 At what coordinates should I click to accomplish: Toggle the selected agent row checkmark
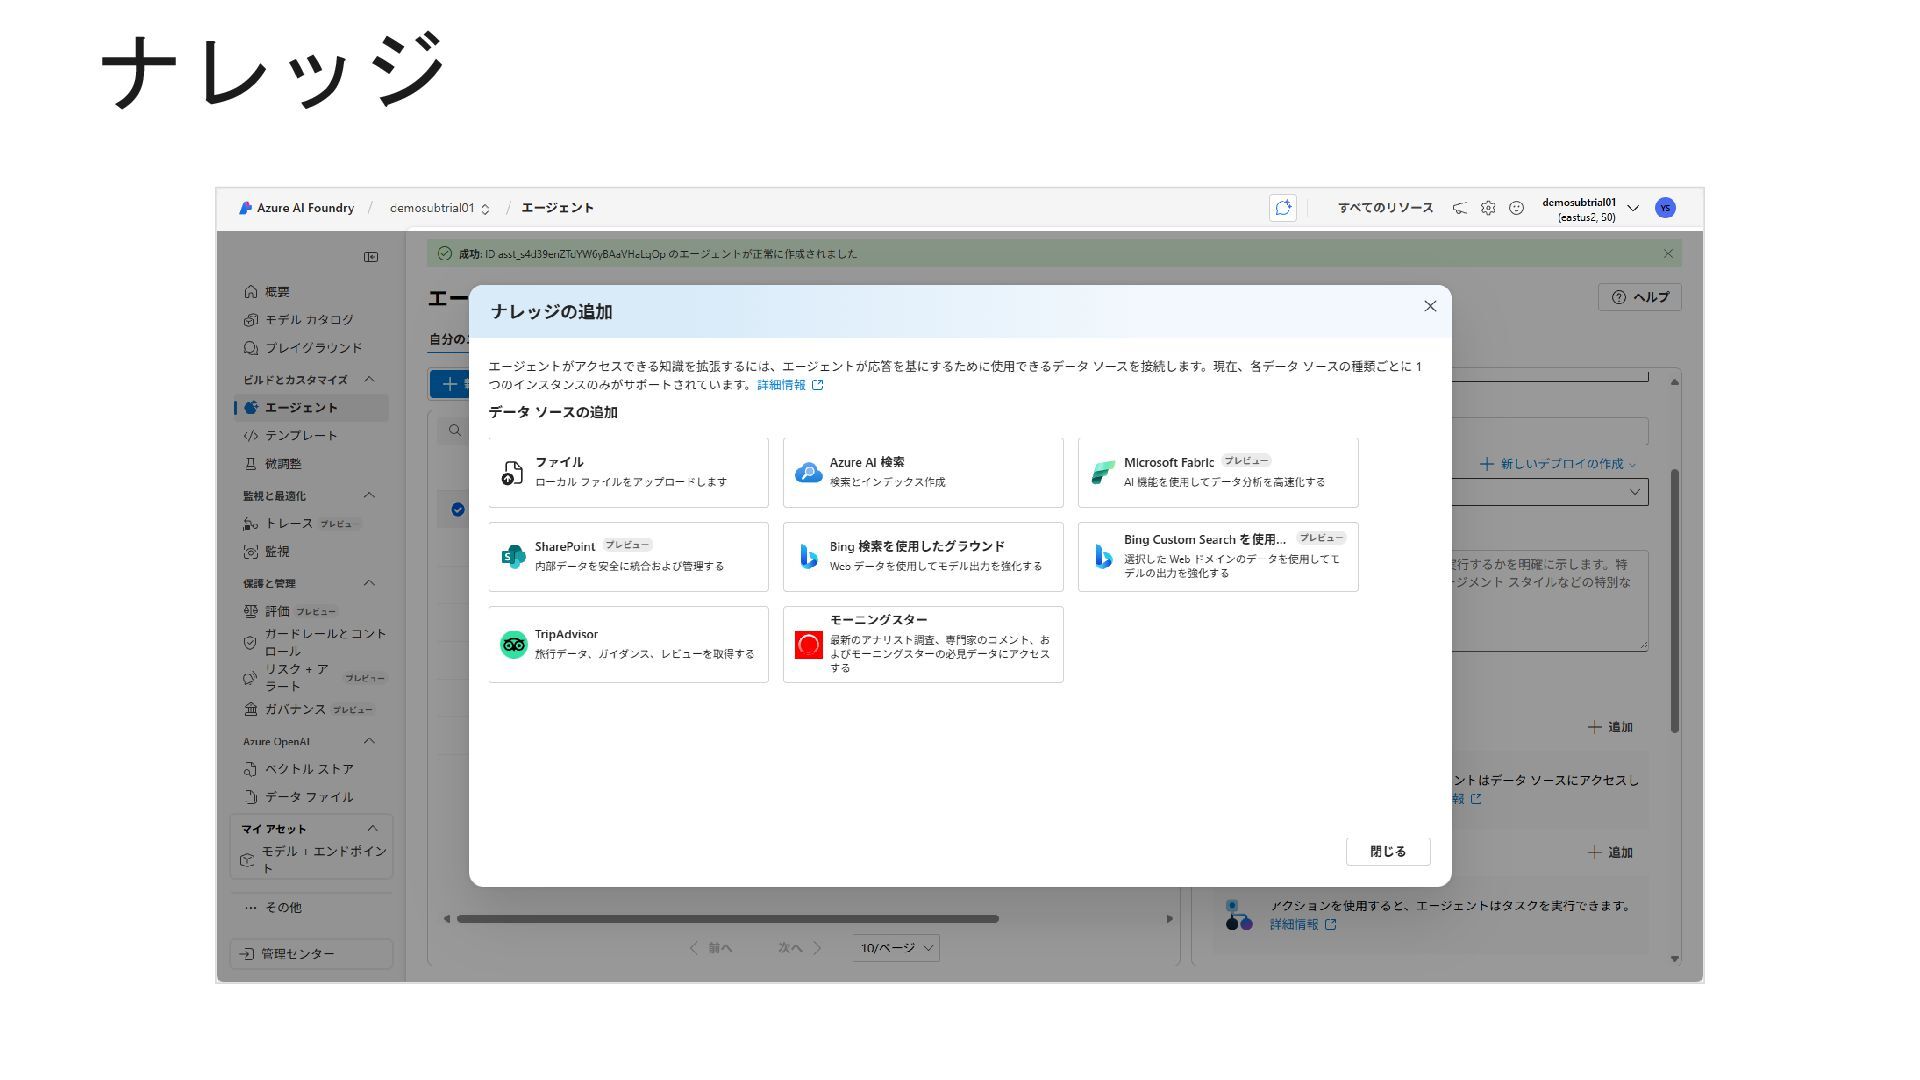(458, 510)
